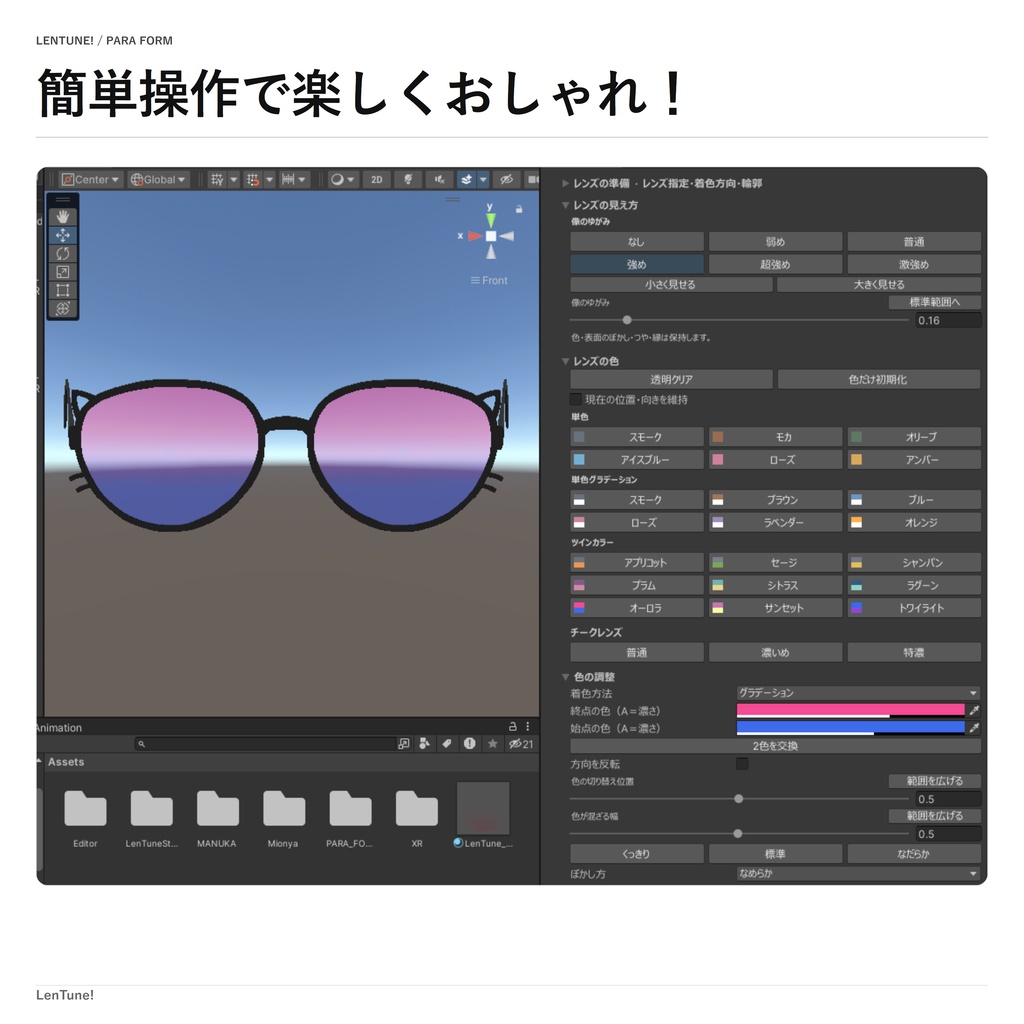This screenshot has width=1024, height=1024.
Task: Switch to the Animation tab
Action: (x=59, y=728)
